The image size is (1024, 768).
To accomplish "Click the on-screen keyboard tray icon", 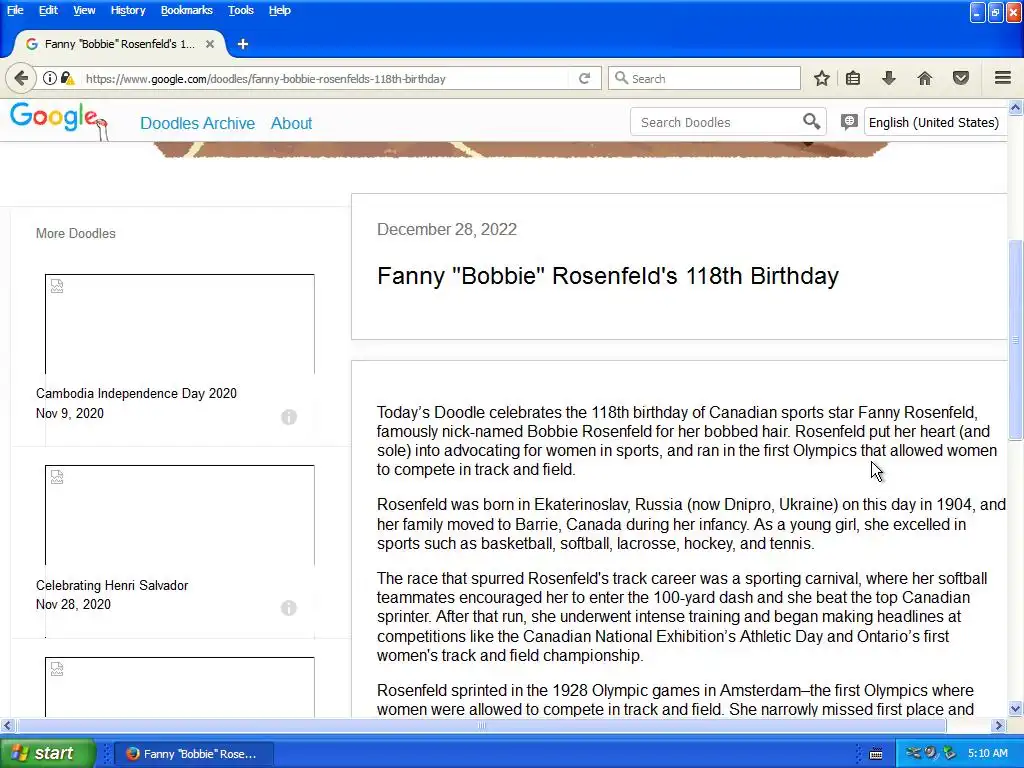I will (x=876, y=754).
